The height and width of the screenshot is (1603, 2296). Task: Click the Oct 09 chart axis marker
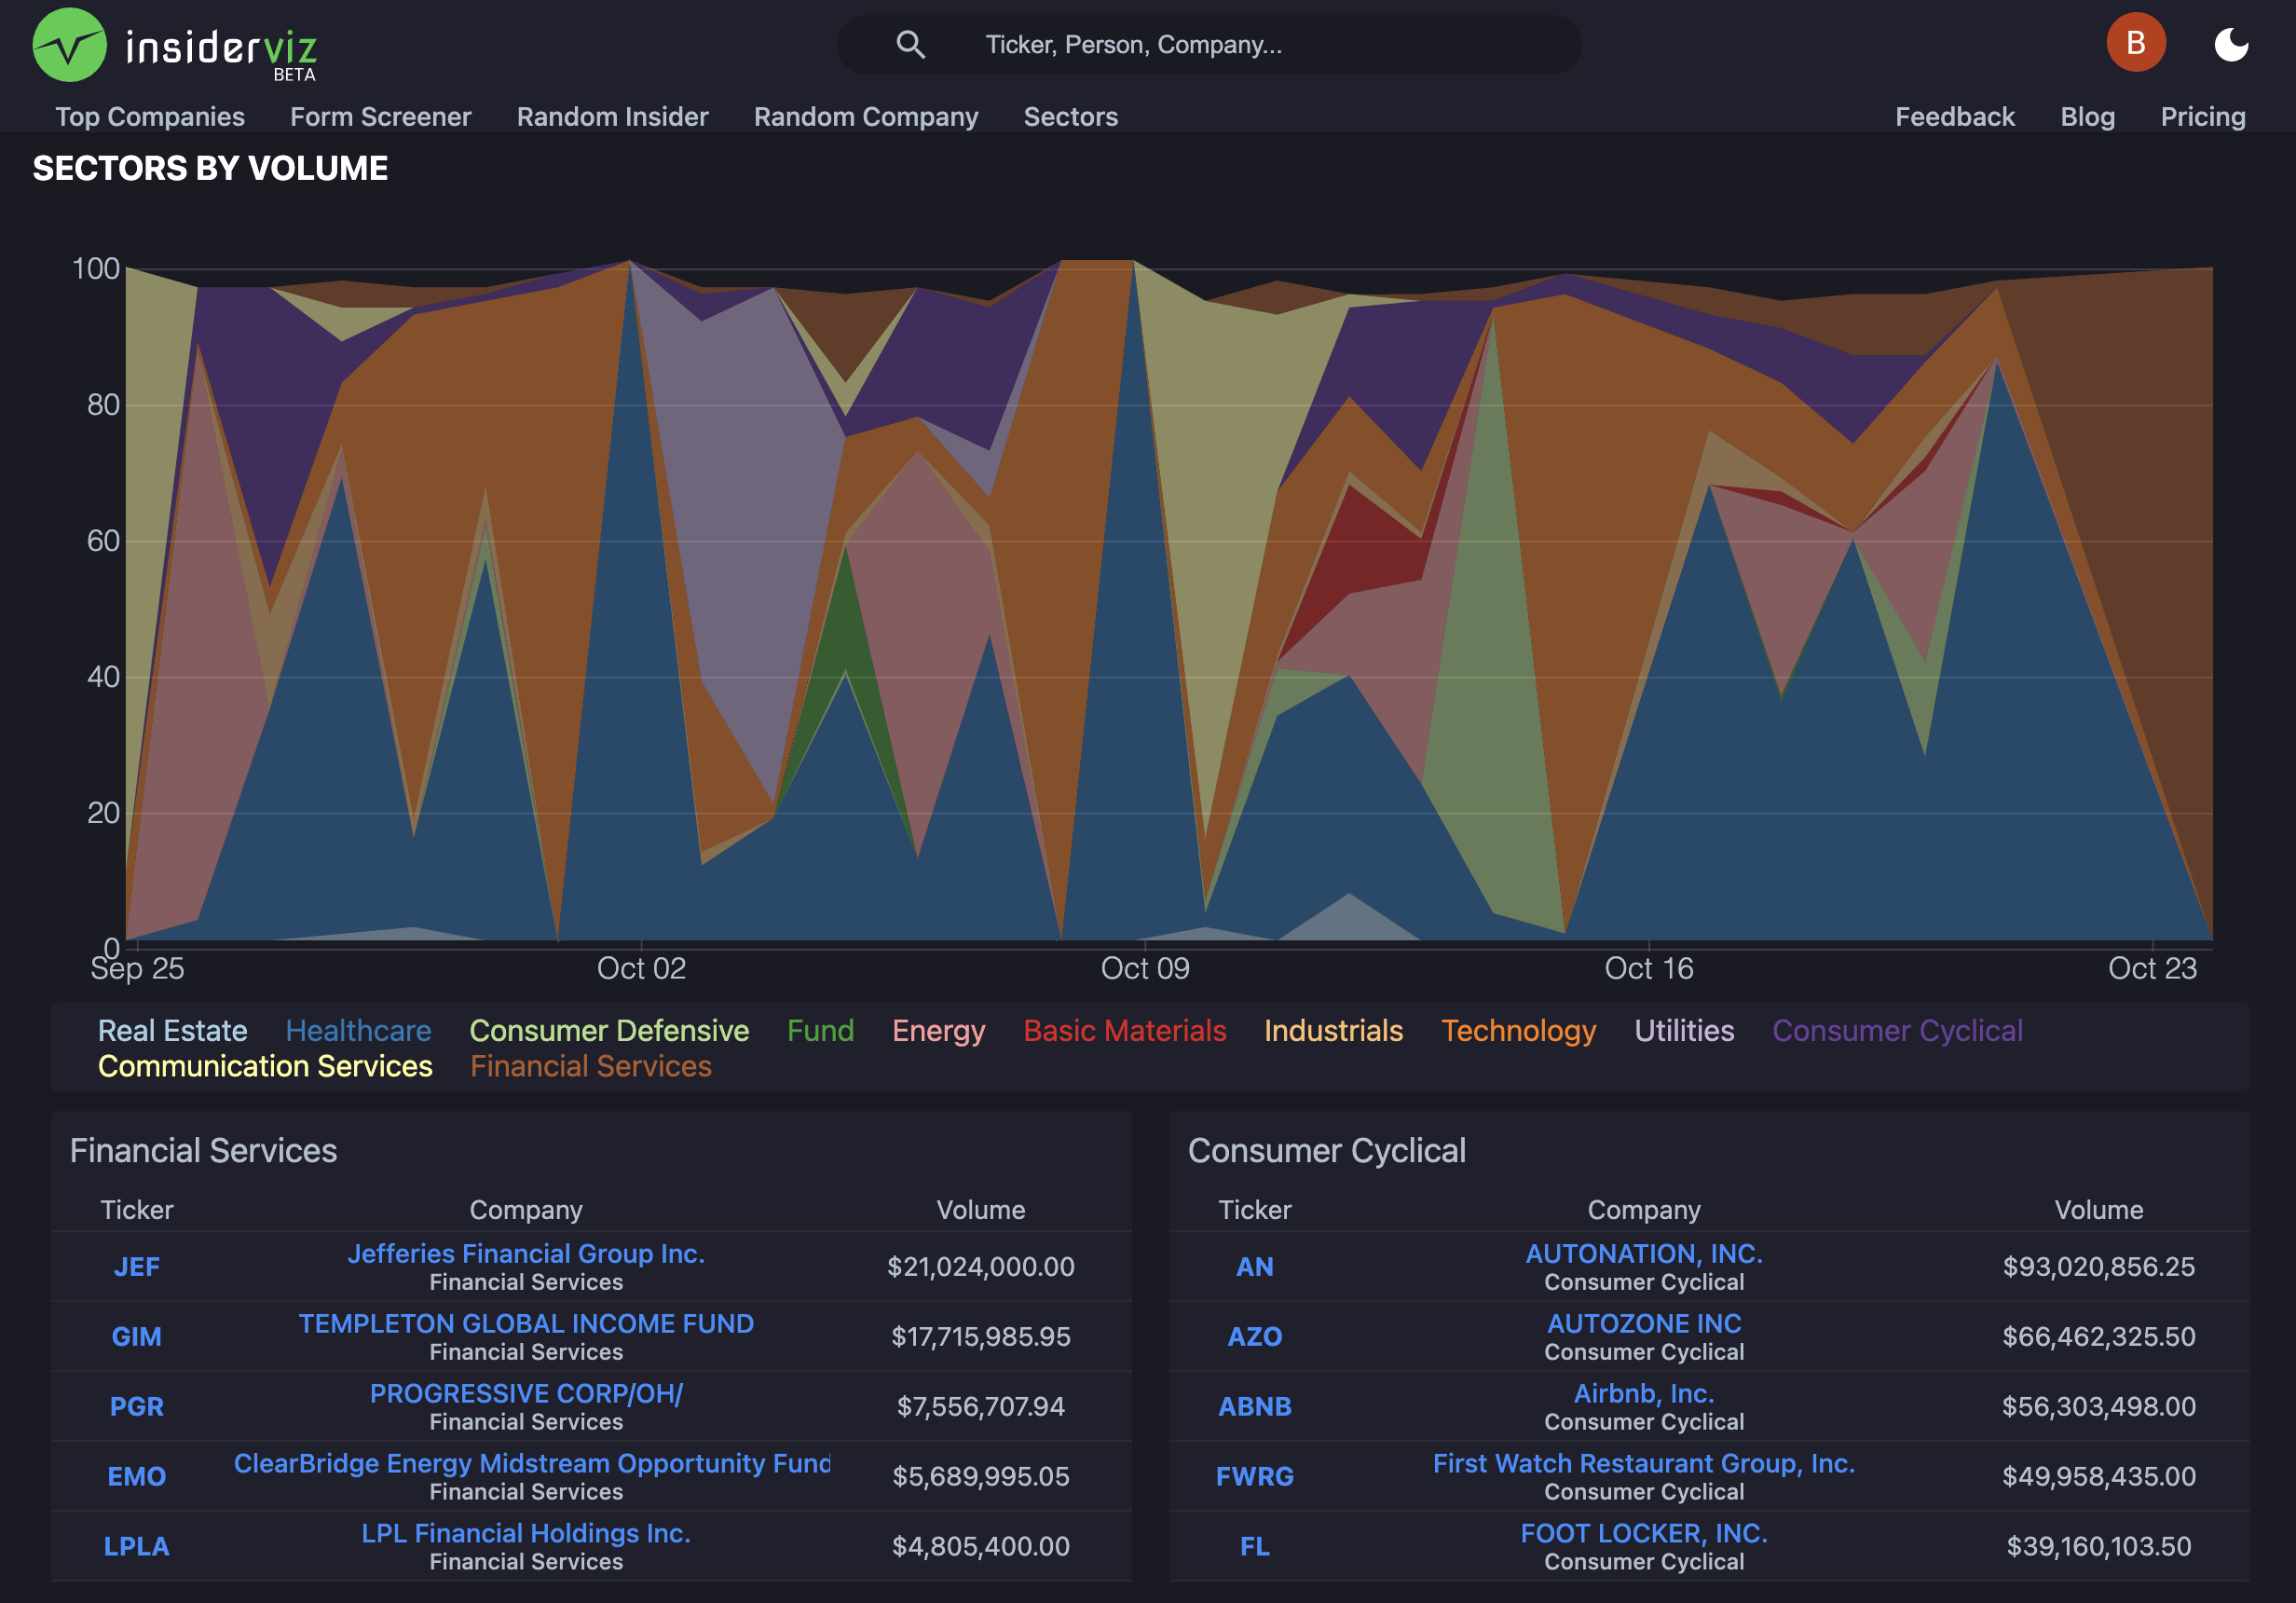pyautogui.click(x=1144, y=967)
